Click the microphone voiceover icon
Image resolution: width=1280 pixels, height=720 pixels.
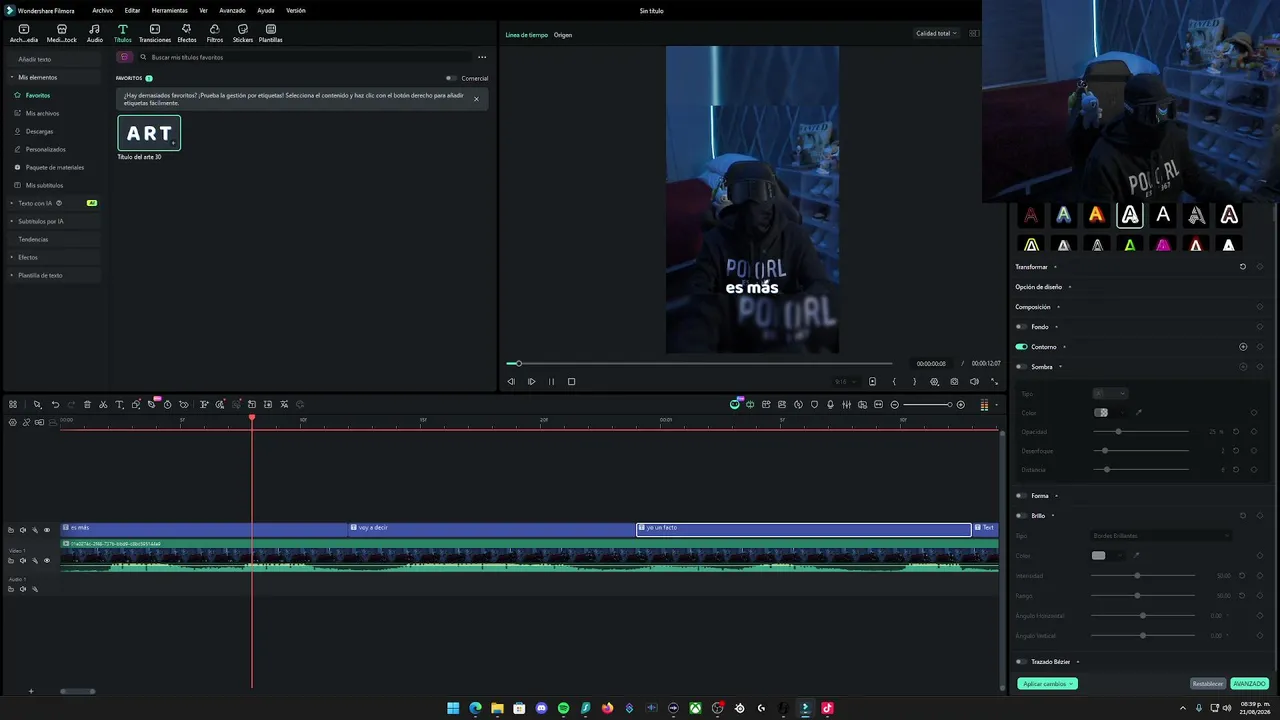coord(830,405)
